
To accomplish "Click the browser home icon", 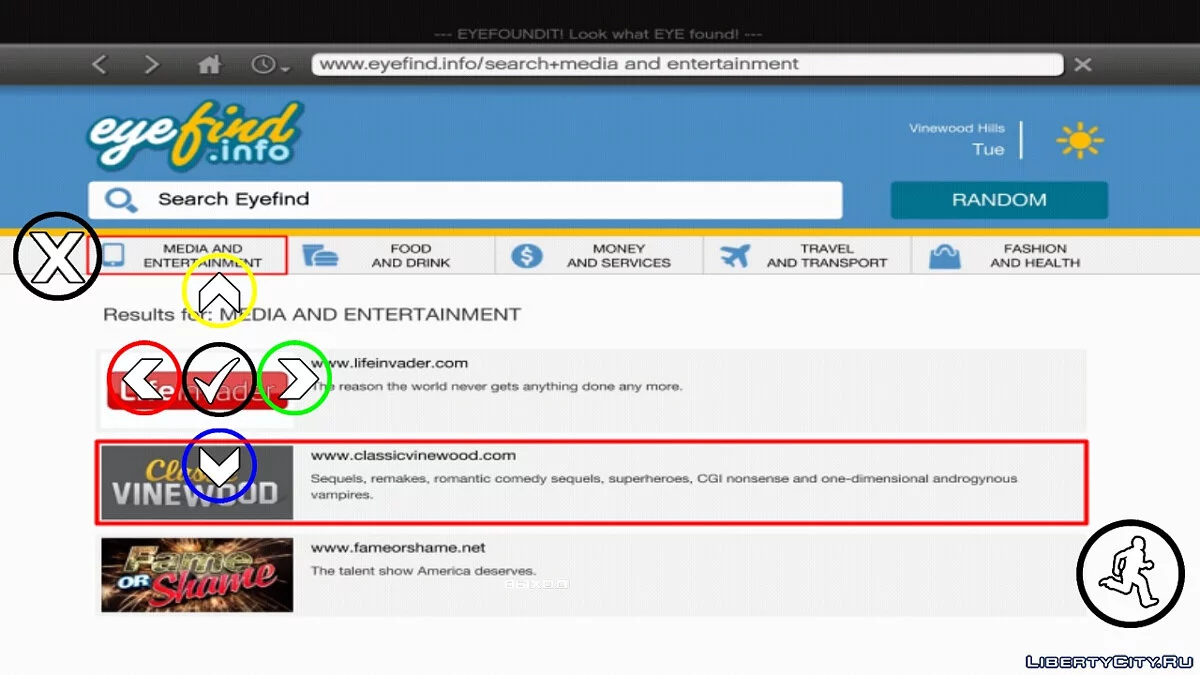I will 209,65.
